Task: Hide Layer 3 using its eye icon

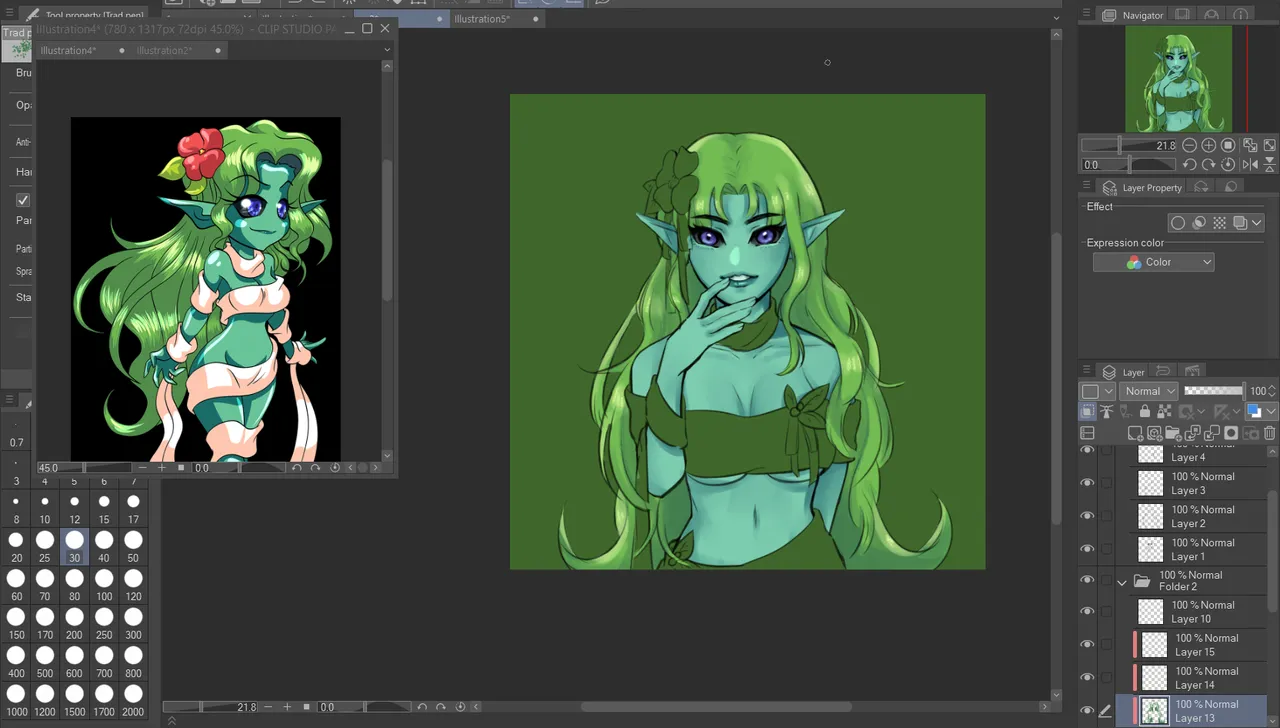Action: click(x=1087, y=482)
